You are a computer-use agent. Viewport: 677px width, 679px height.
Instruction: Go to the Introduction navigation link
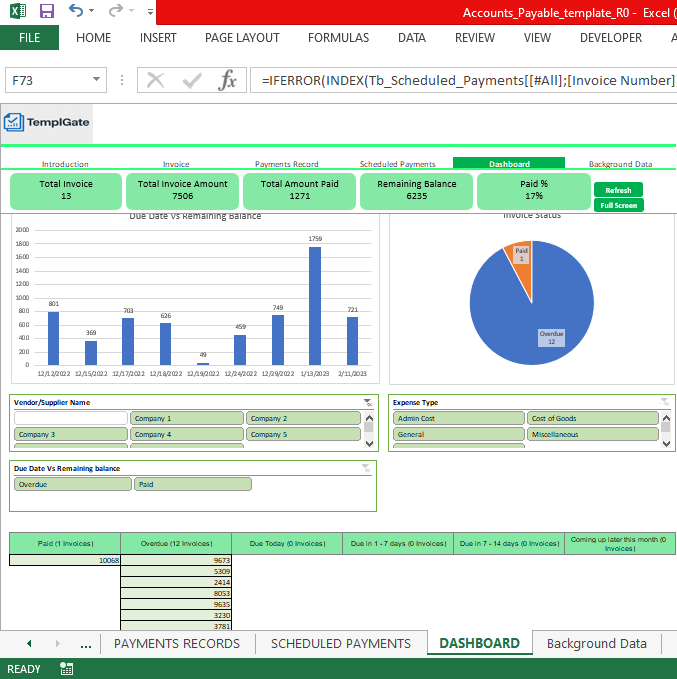65,164
